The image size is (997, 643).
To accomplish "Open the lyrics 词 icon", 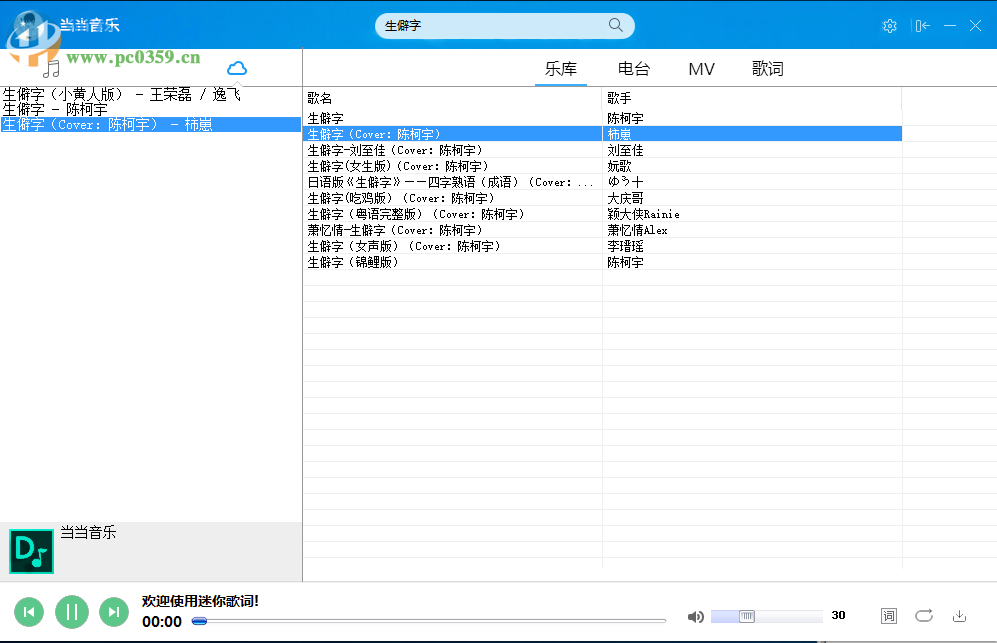I will pos(888,615).
